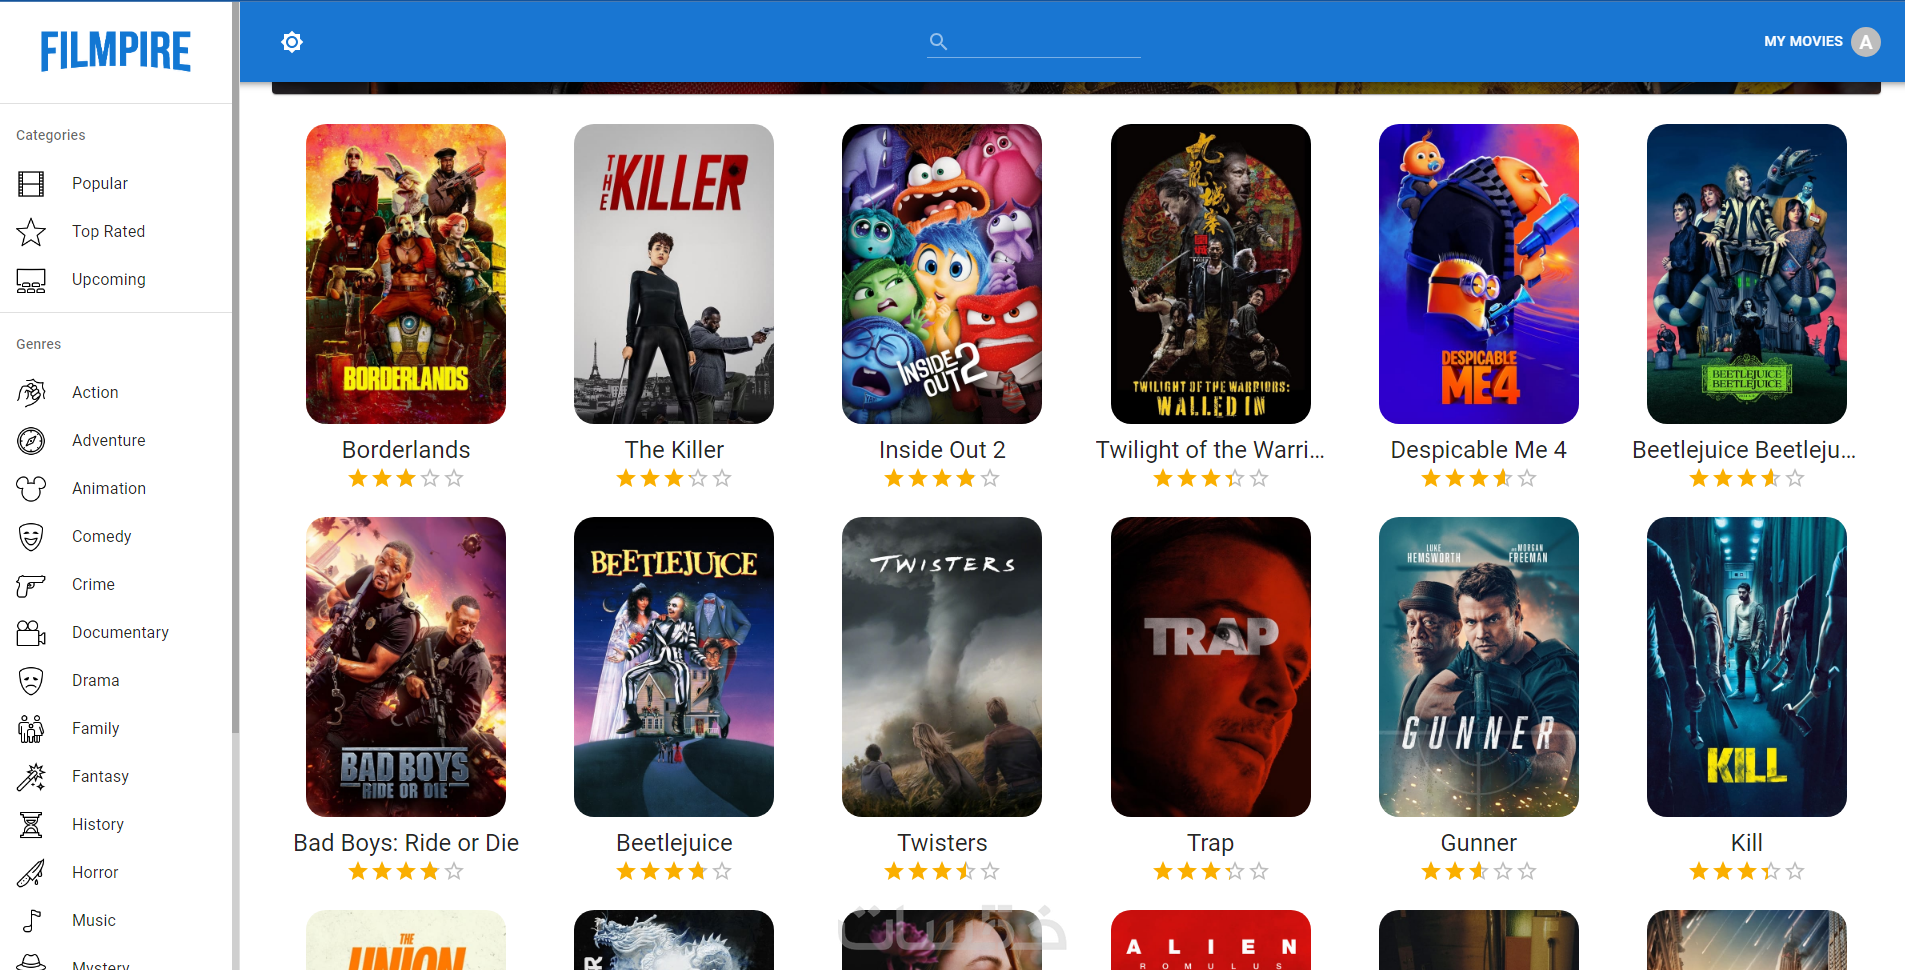Open the Inside Out 2 poster

942,274
